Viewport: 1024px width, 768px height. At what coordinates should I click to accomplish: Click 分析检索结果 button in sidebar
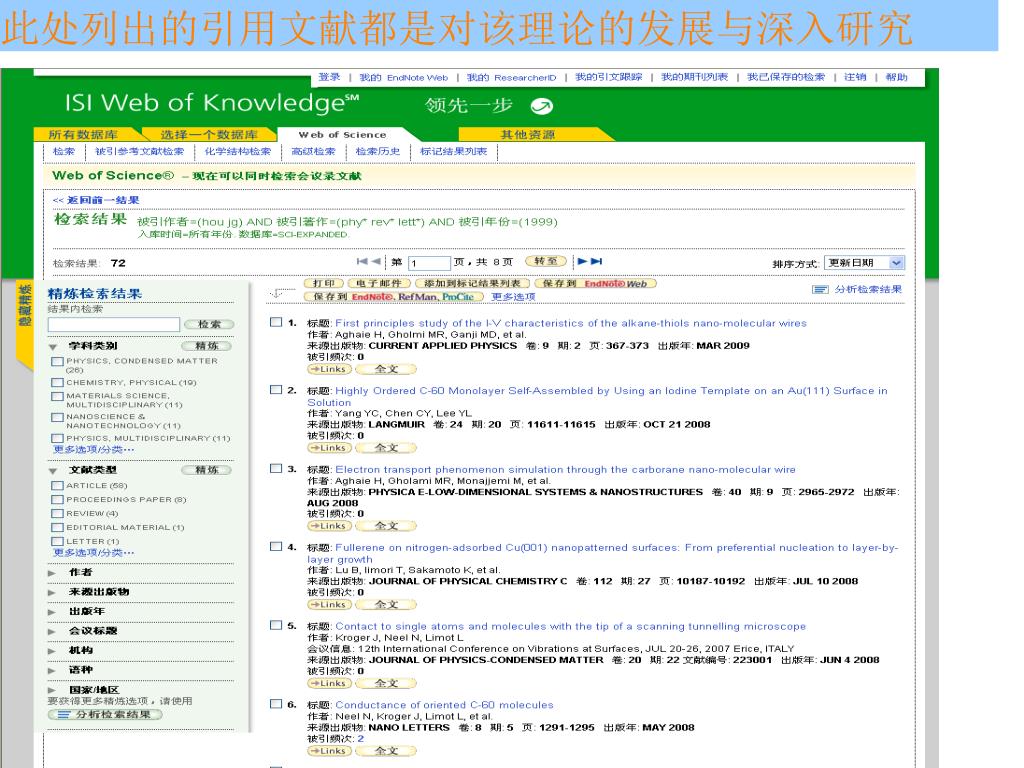[104, 714]
